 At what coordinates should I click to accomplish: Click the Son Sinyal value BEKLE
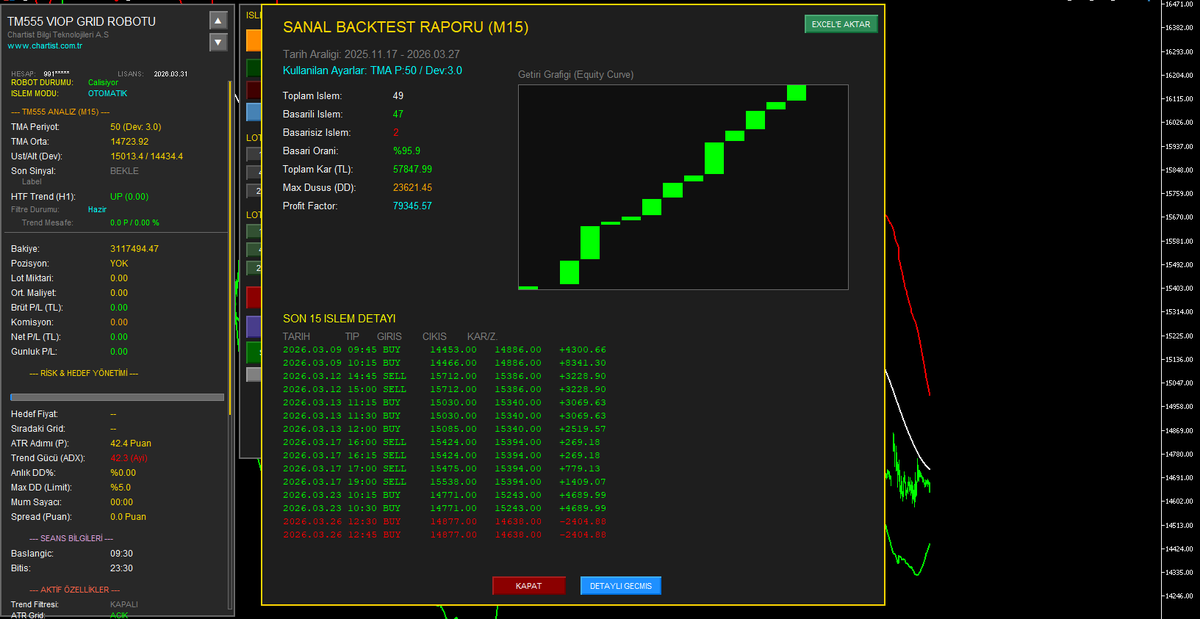124,171
